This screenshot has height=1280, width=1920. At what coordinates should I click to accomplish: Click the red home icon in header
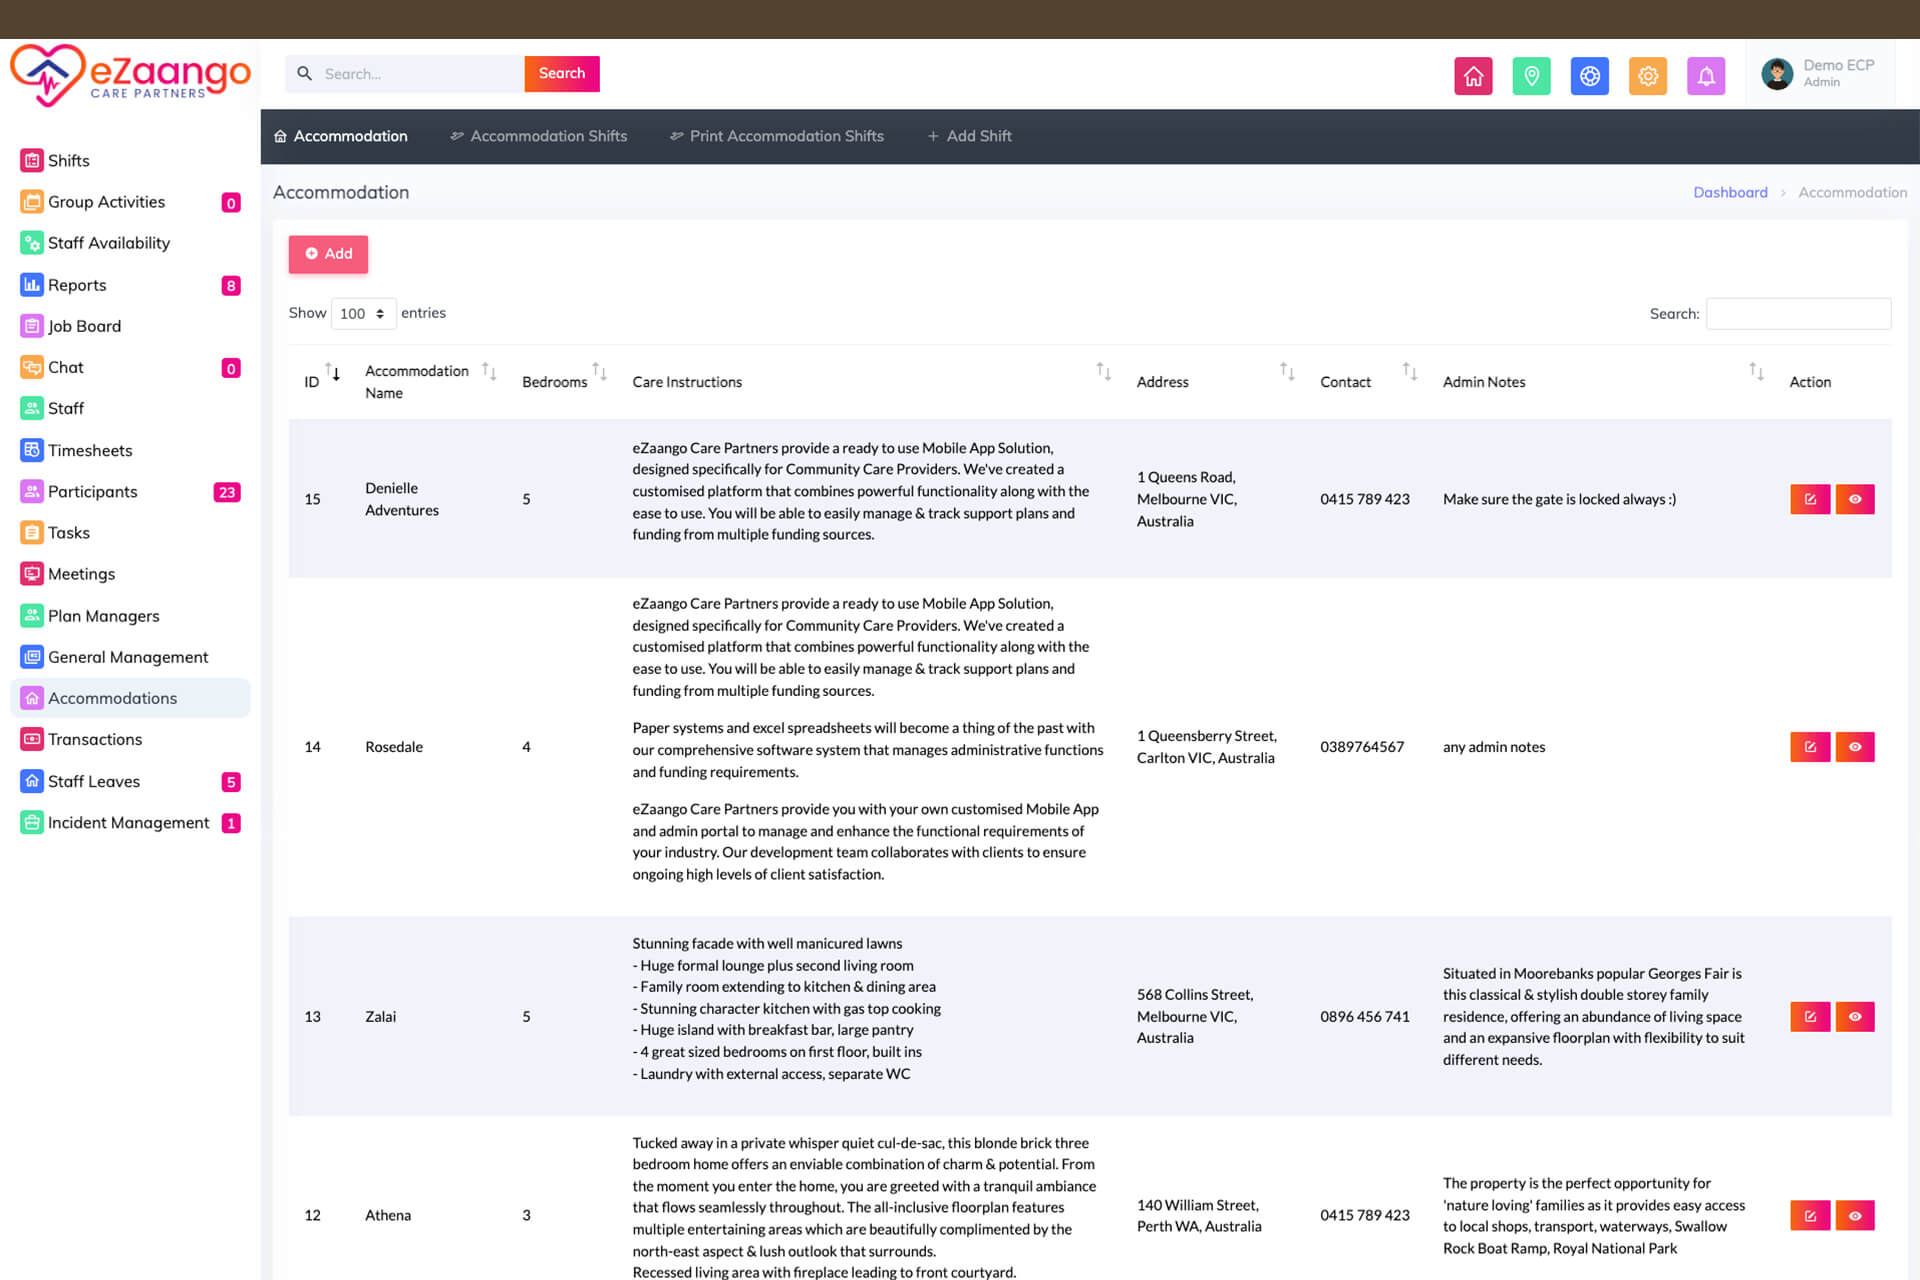[x=1473, y=76]
